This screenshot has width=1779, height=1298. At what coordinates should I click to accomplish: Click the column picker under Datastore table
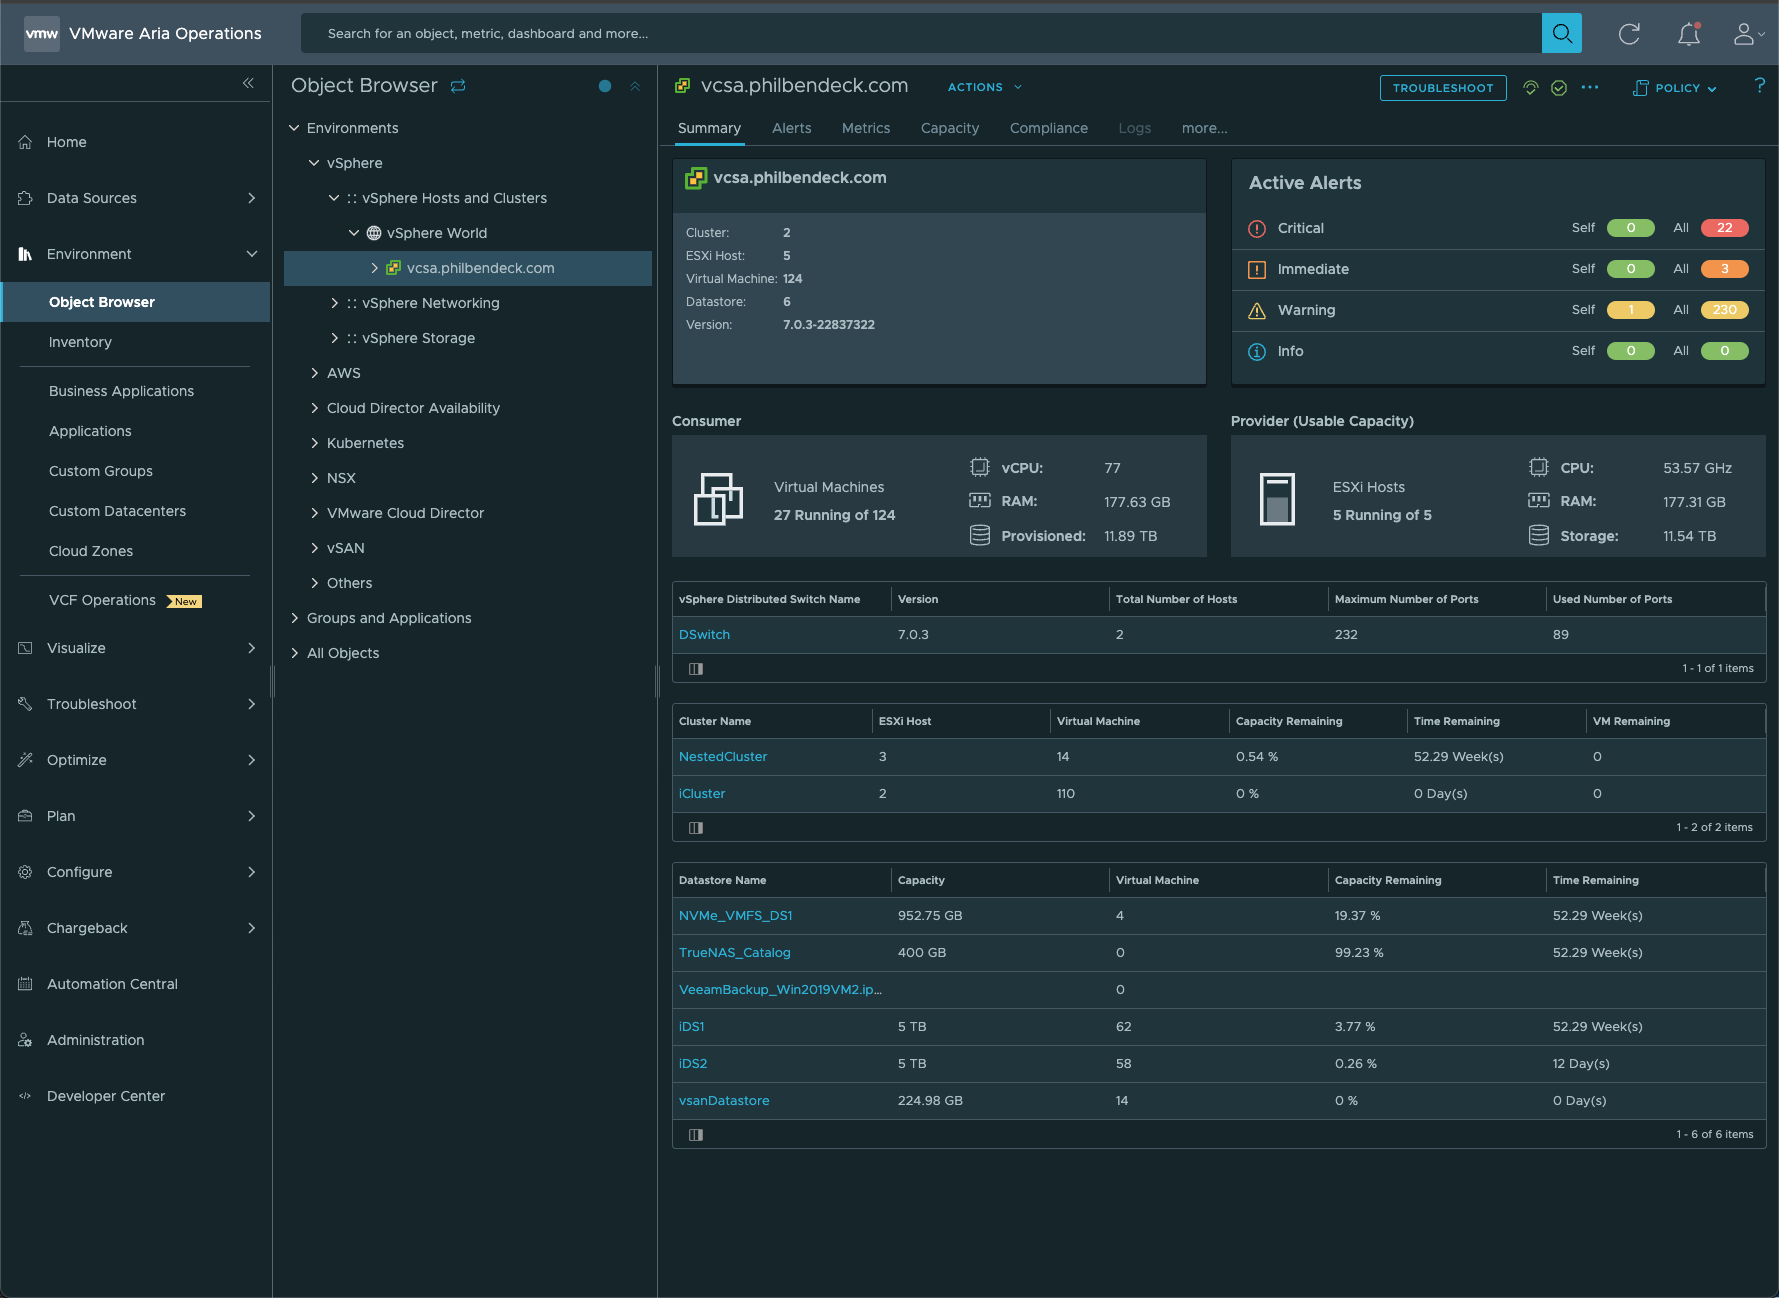pos(696,1135)
